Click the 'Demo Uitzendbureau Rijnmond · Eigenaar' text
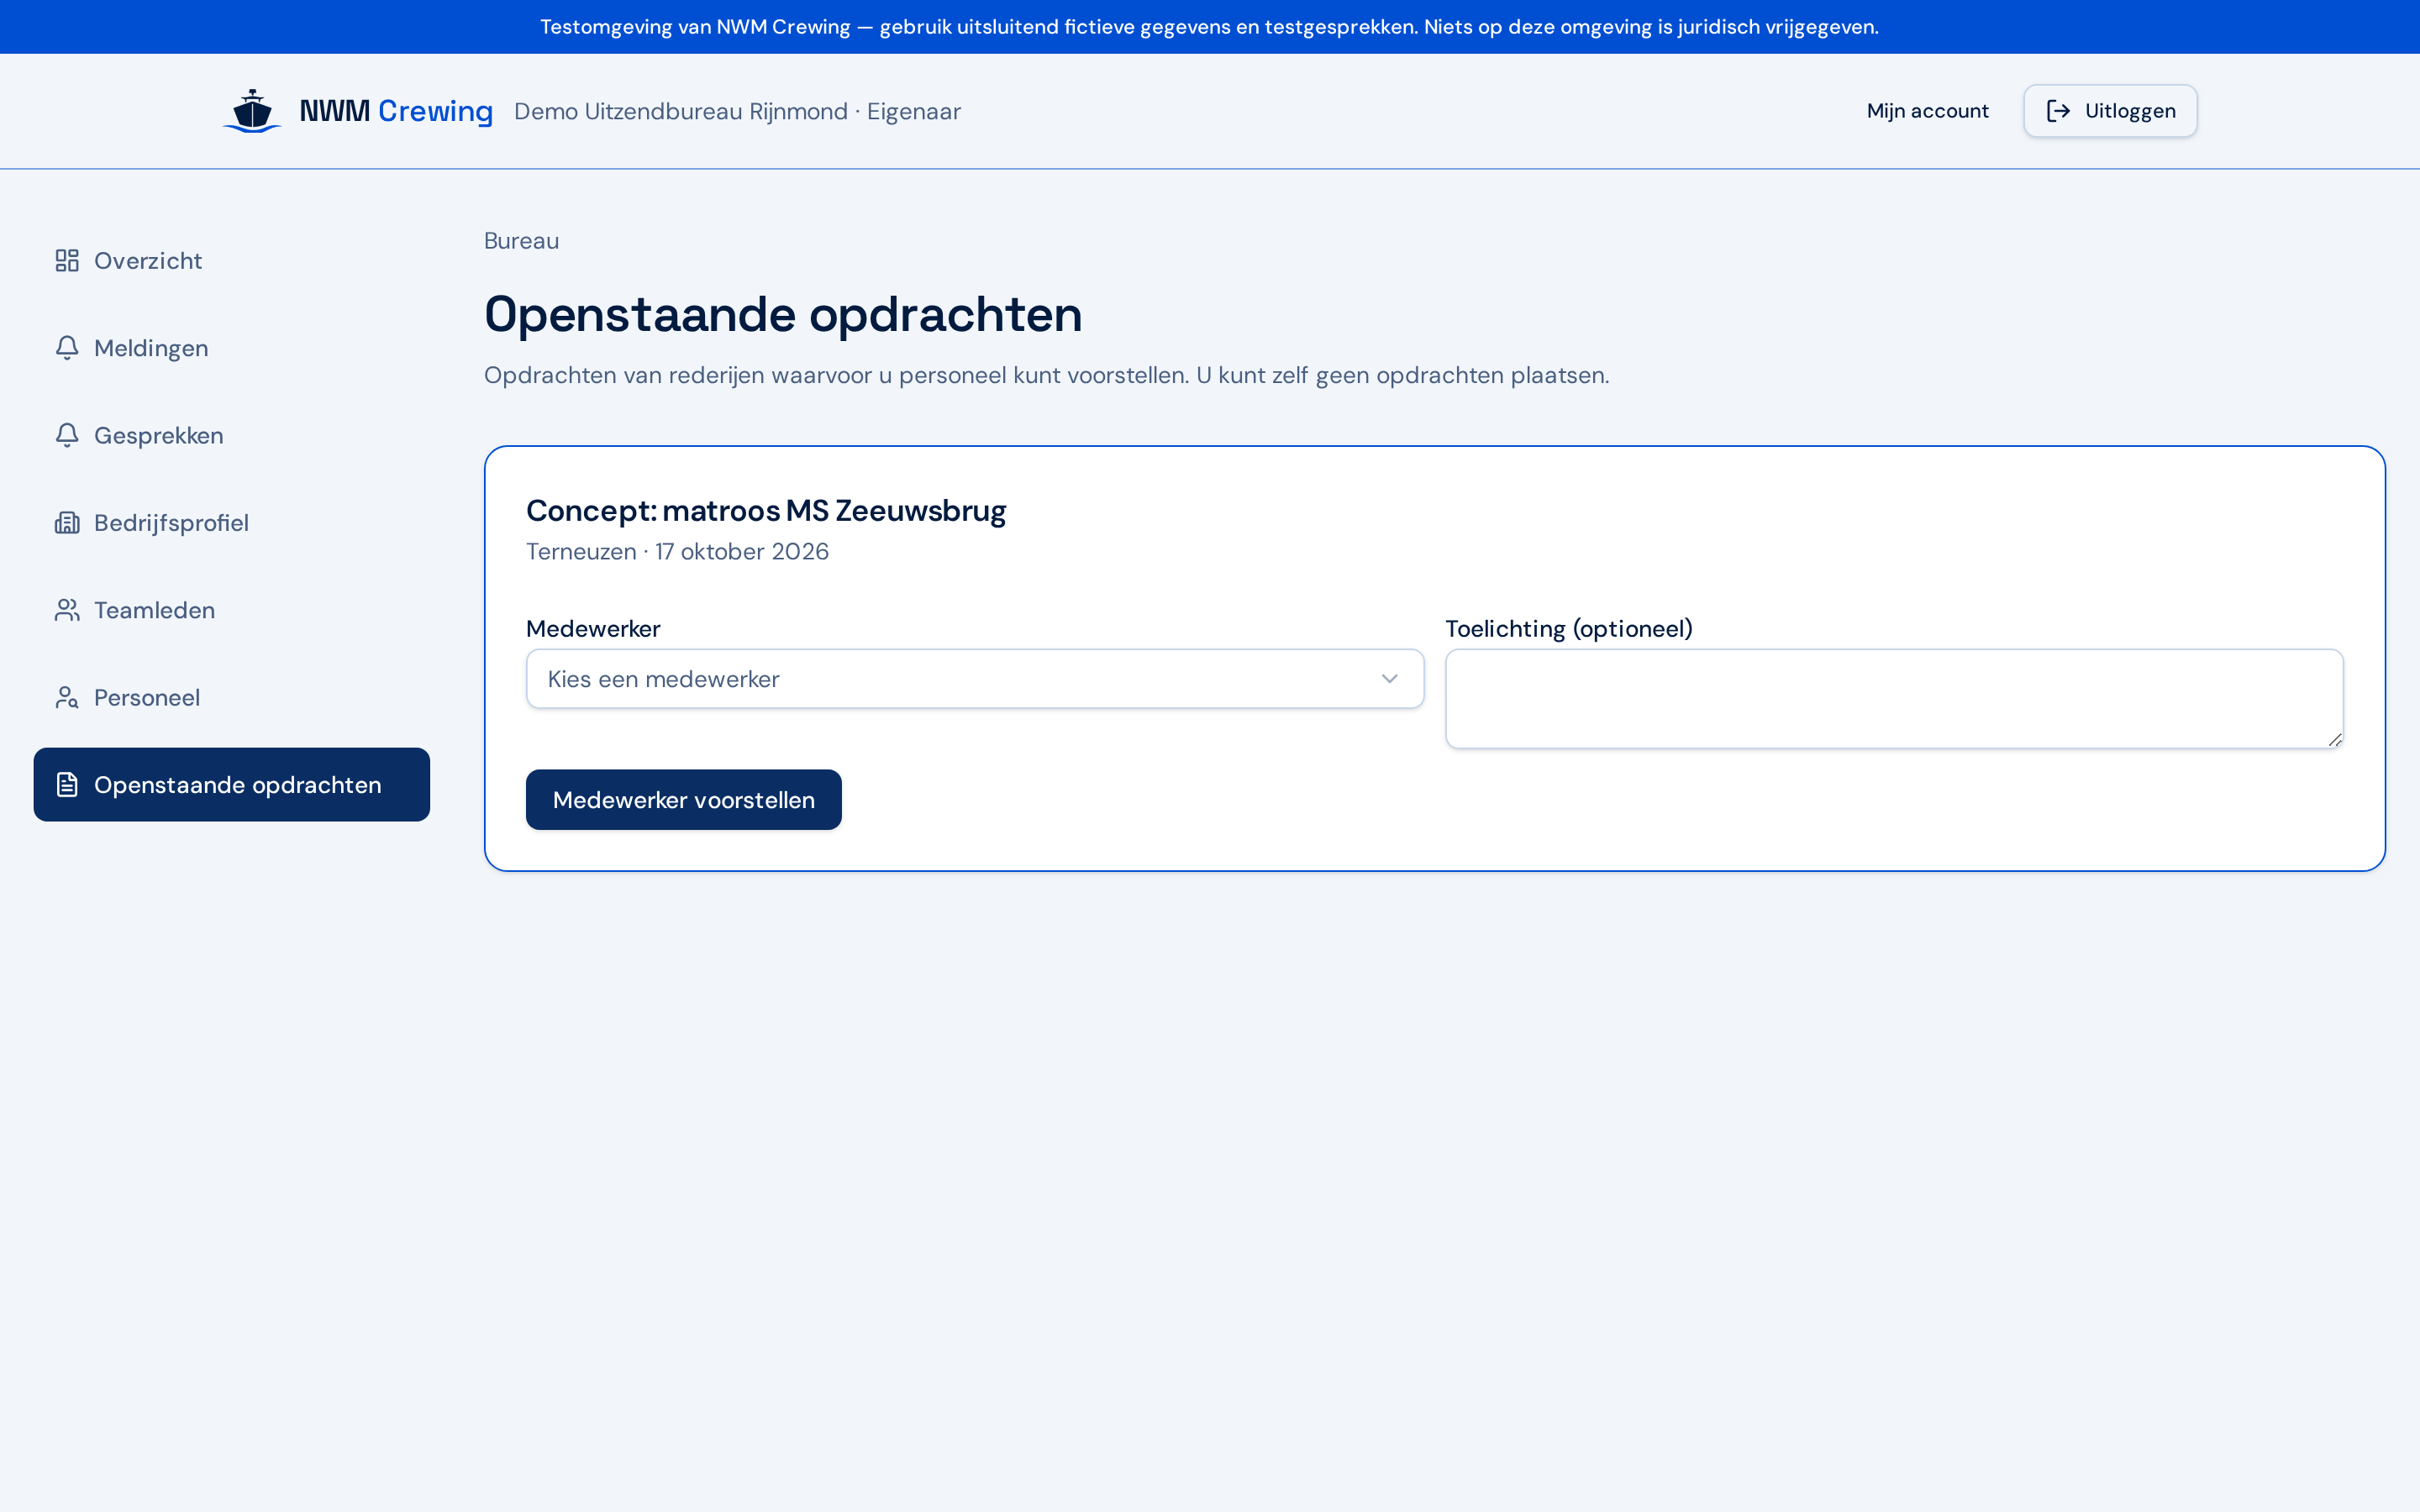This screenshot has width=2420, height=1512. 737,111
